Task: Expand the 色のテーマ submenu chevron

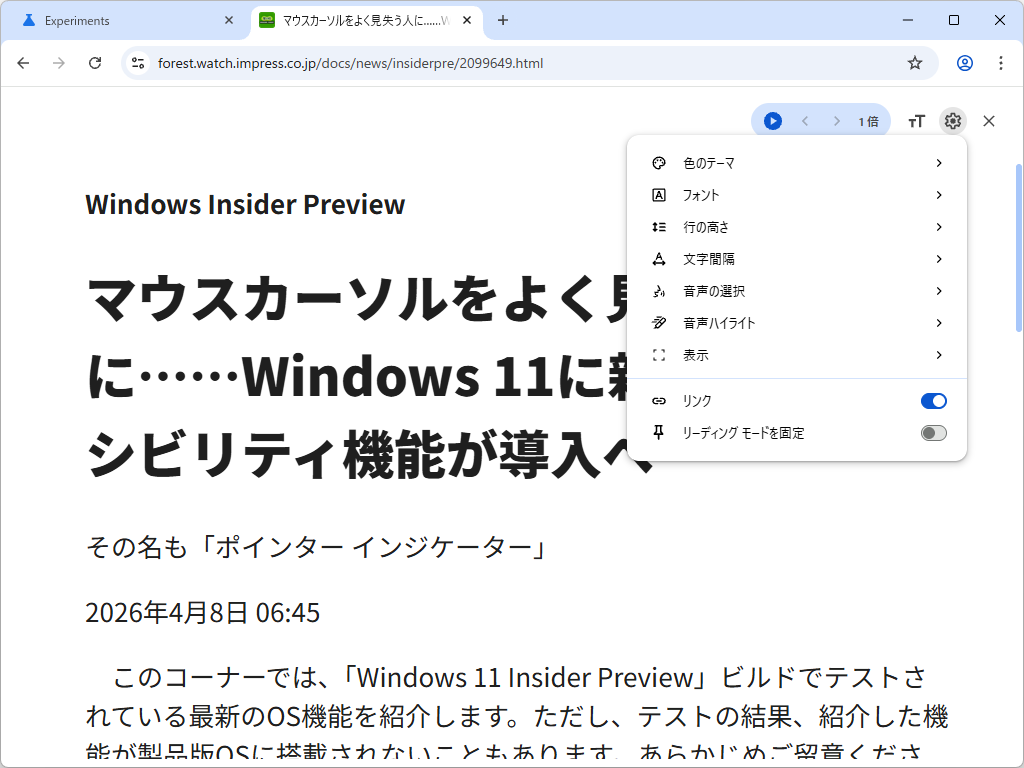Action: click(x=938, y=163)
